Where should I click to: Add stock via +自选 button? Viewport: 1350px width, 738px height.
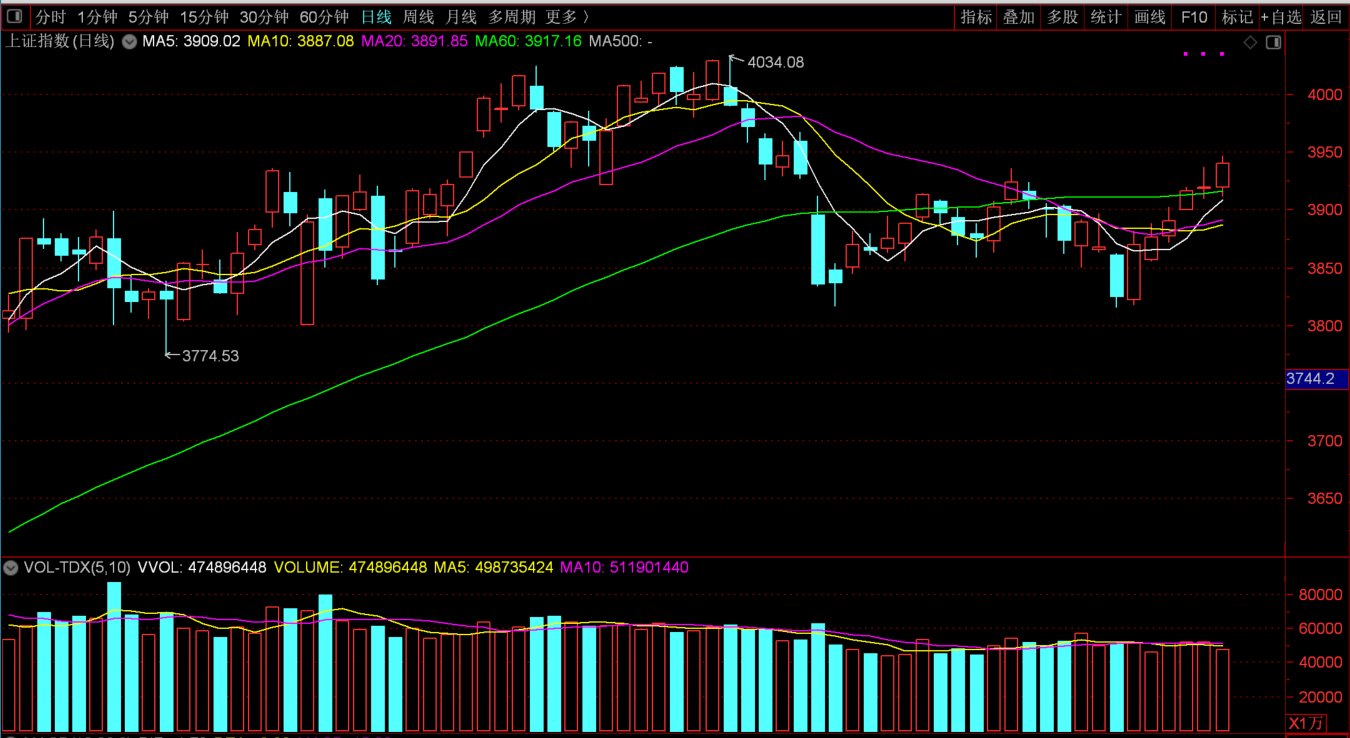coord(1281,17)
